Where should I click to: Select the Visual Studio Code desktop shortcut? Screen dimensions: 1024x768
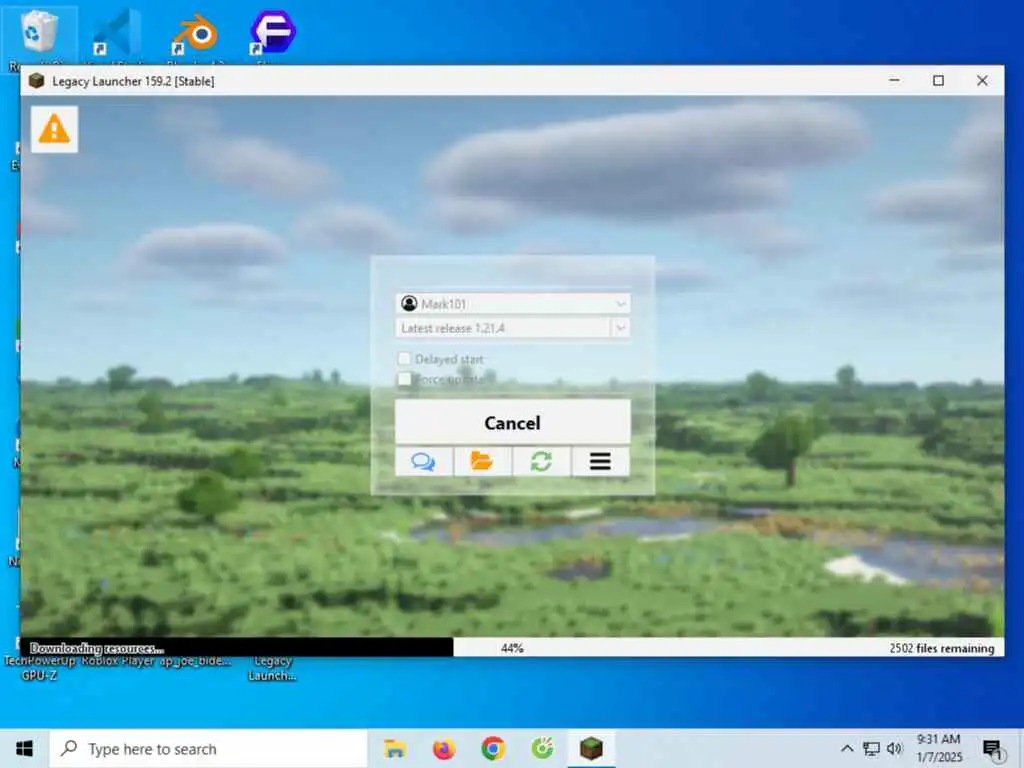click(x=117, y=33)
